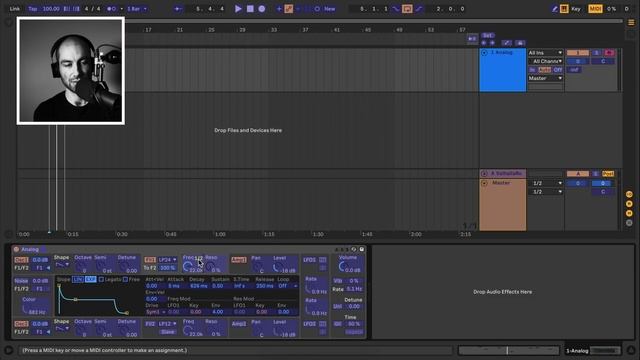The image size is (640, 360).
Task: Activate the Punch-In switch
Action: (396, 9)
